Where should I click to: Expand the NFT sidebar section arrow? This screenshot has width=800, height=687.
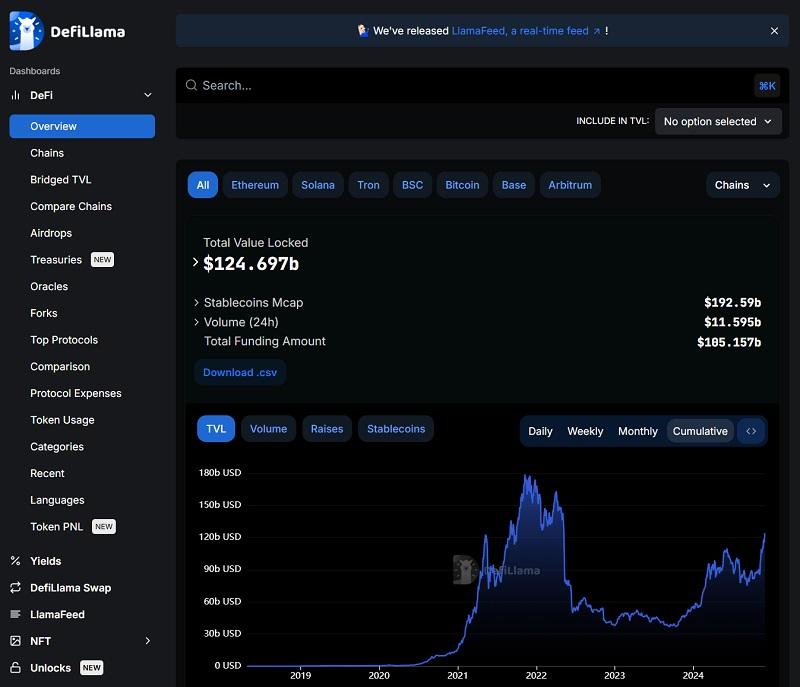point(147,641)
